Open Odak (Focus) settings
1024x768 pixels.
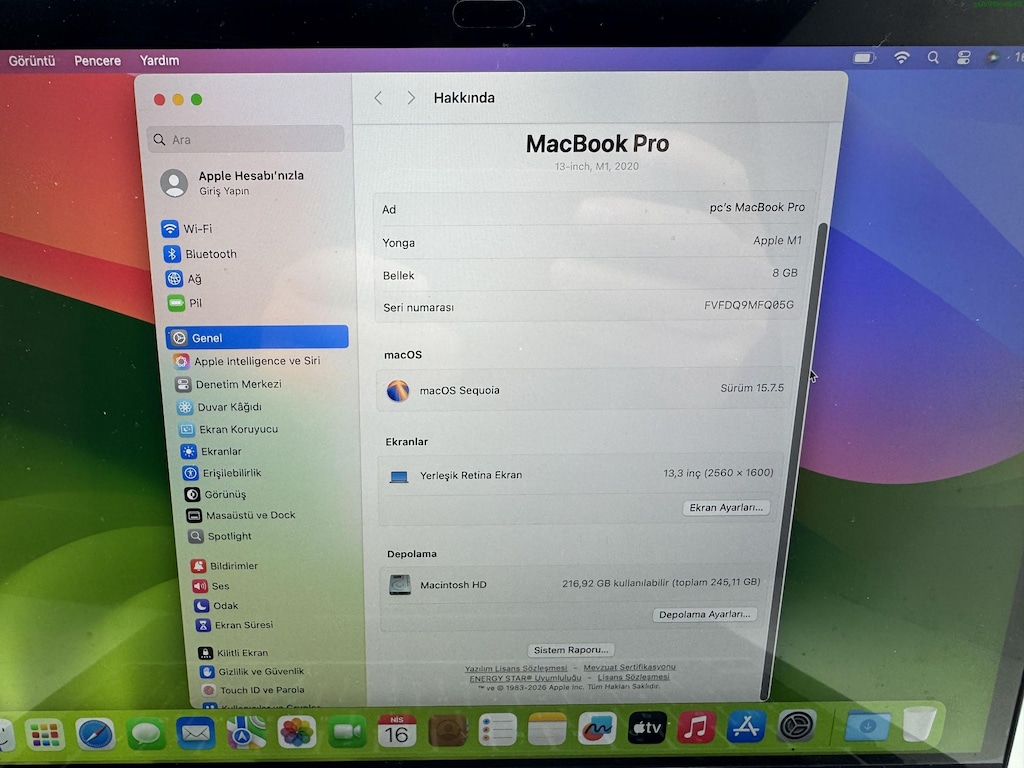point(217,605)
